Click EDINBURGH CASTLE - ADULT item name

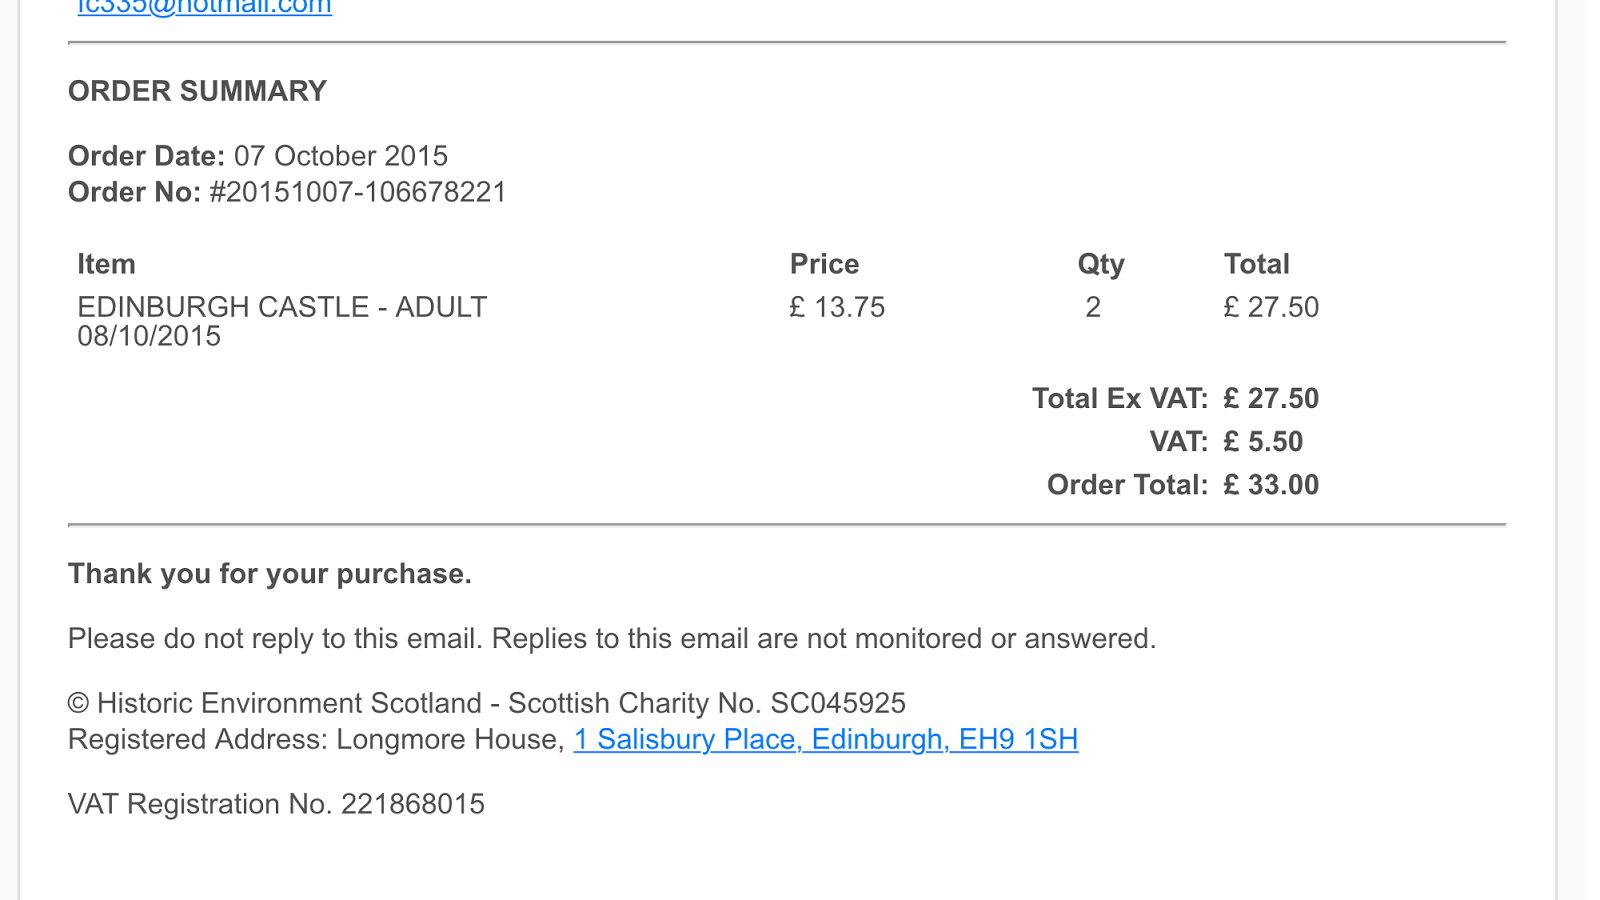pyautogui.click(x=282, y=307)
